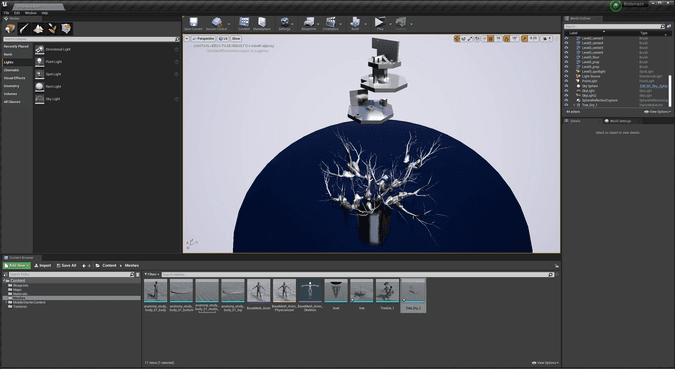675x369 pixels.
Task: Click the camera speed viewport button
Action: [546, 39]
